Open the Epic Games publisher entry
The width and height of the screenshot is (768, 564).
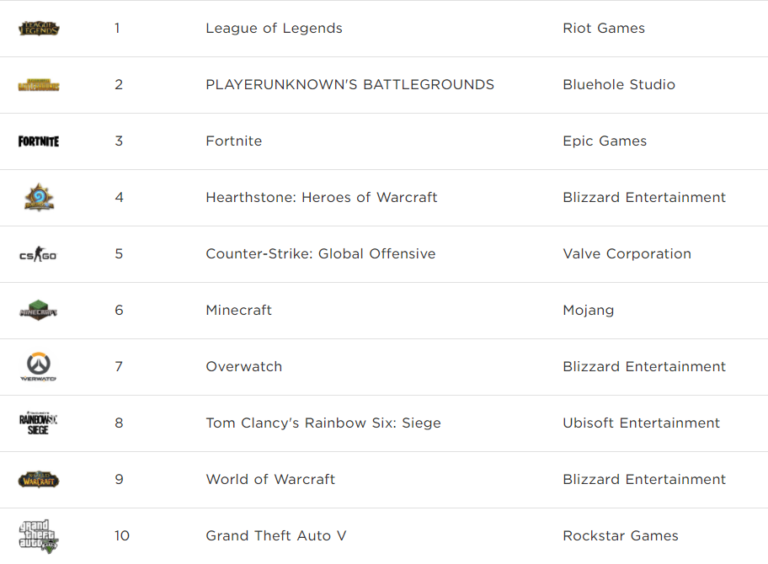pyautogui.click(x=605, y=141)
